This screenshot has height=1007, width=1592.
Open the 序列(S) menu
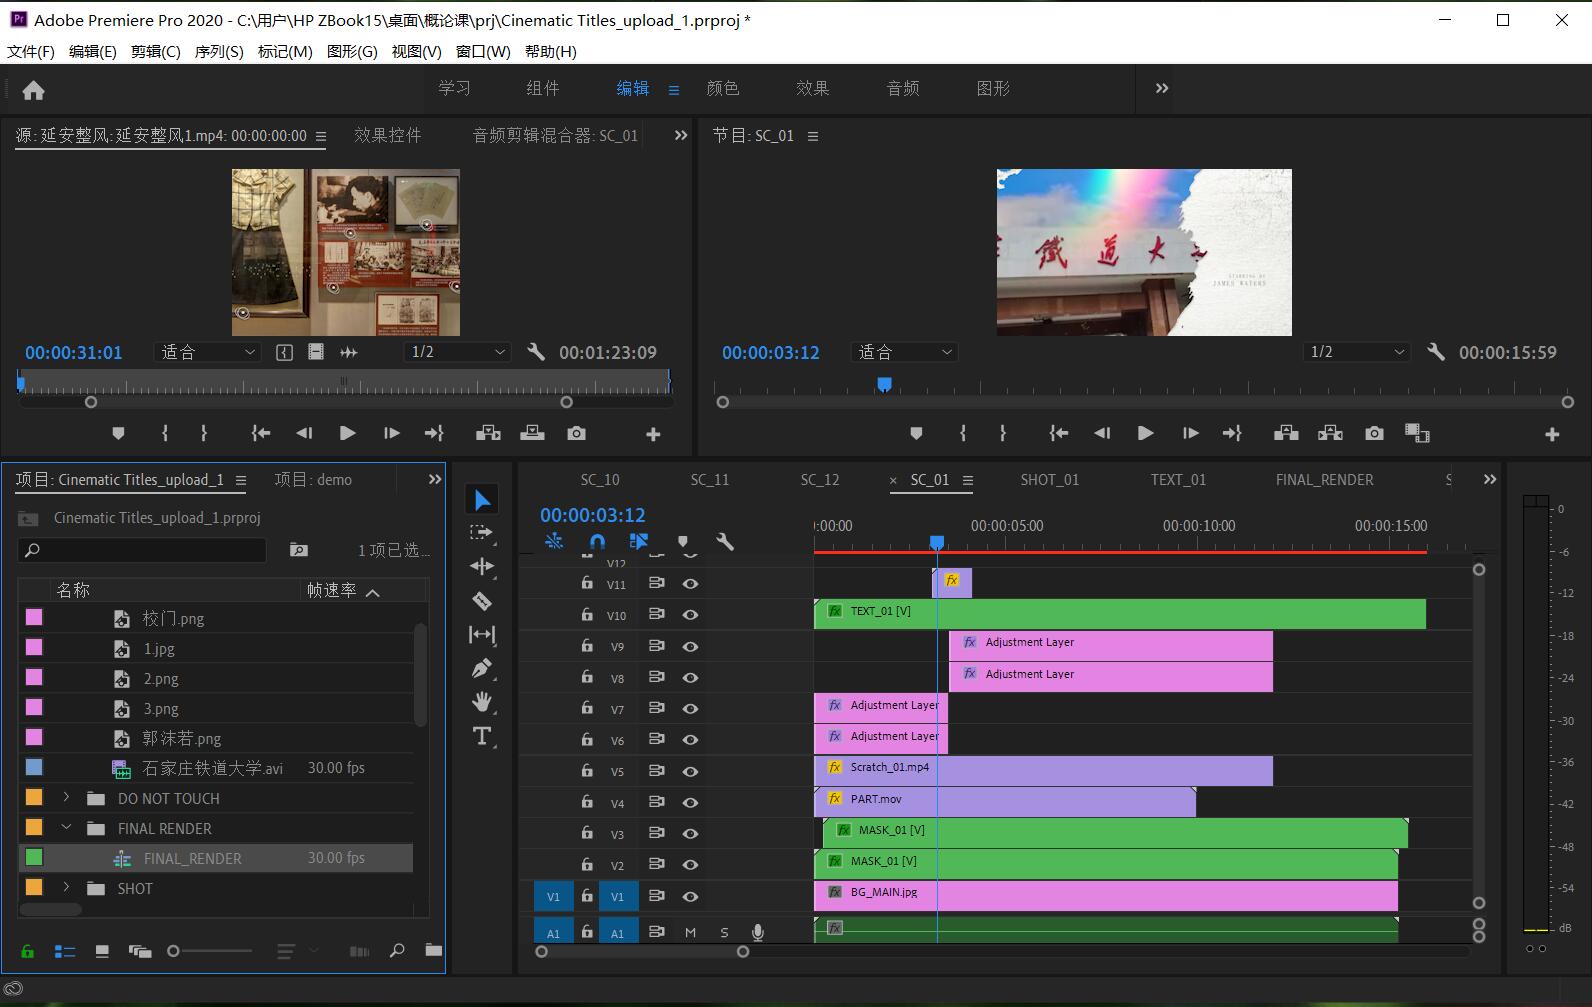[x=218, y=51]
